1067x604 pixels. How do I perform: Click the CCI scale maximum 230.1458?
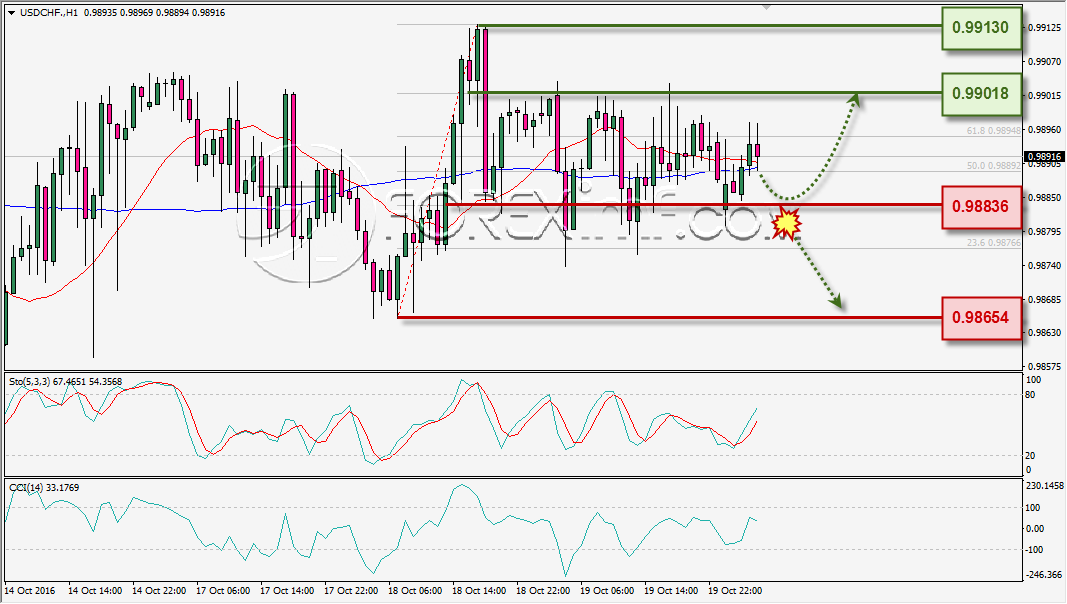[x=1044, y=486]
